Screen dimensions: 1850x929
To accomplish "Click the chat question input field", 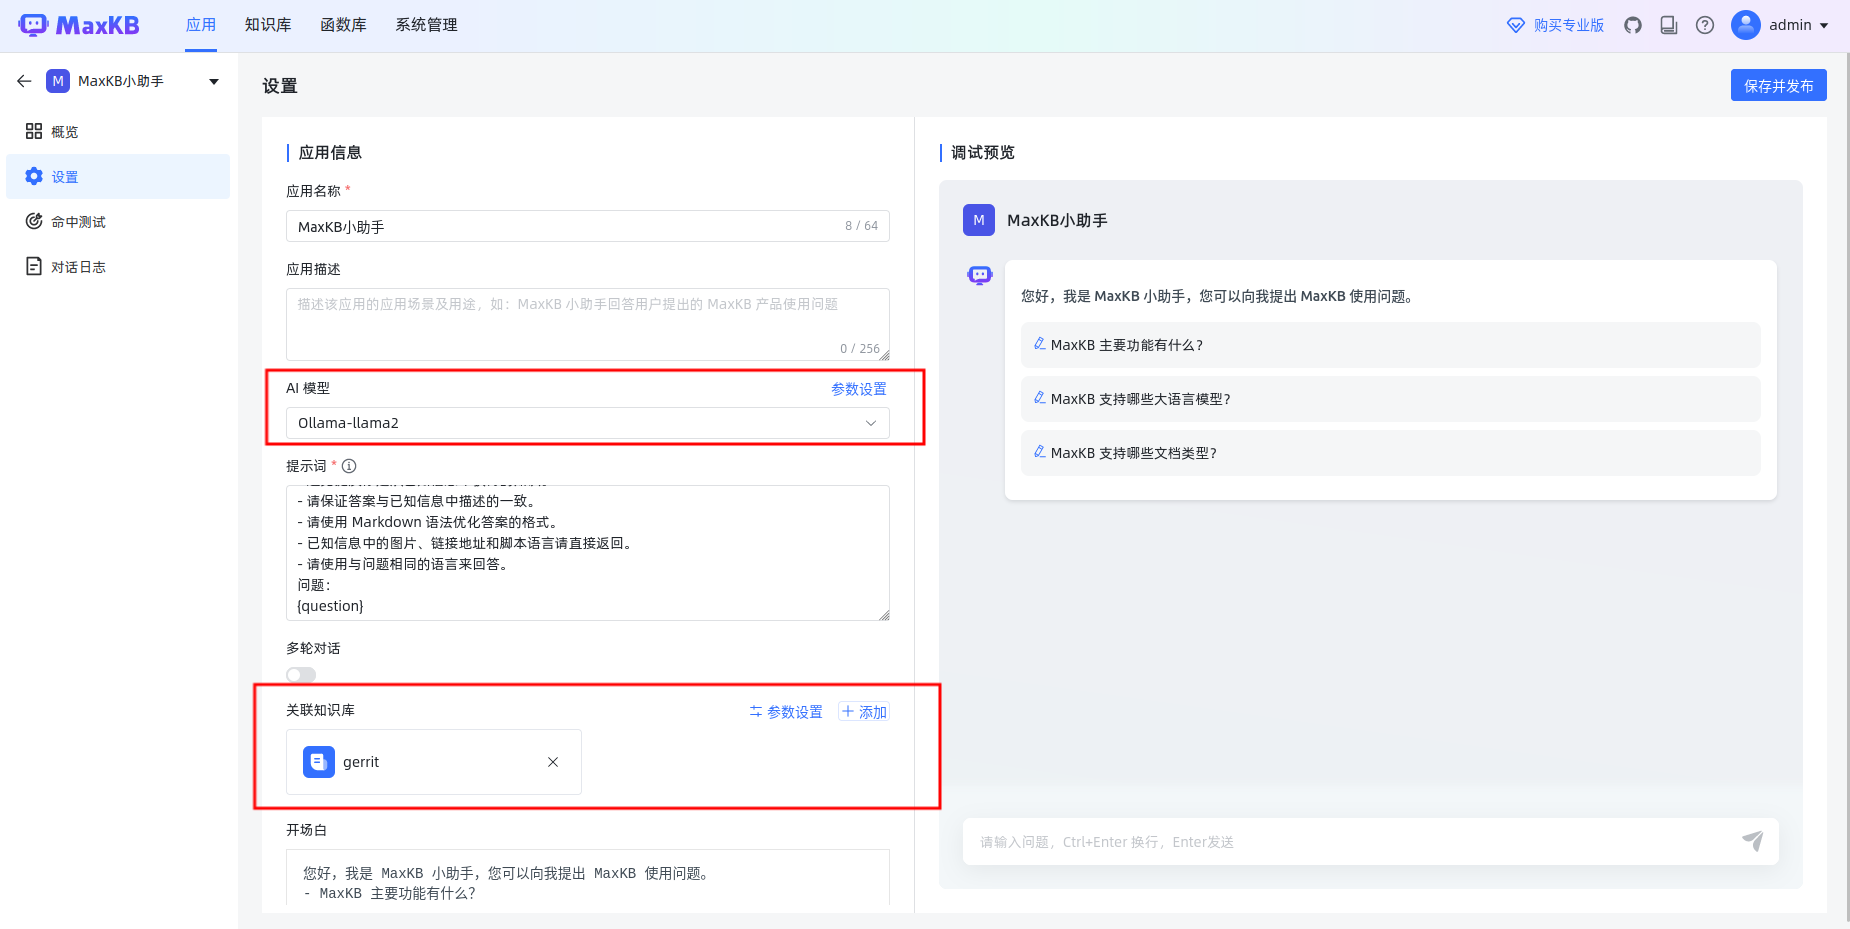I will (x=1350, y=842).
